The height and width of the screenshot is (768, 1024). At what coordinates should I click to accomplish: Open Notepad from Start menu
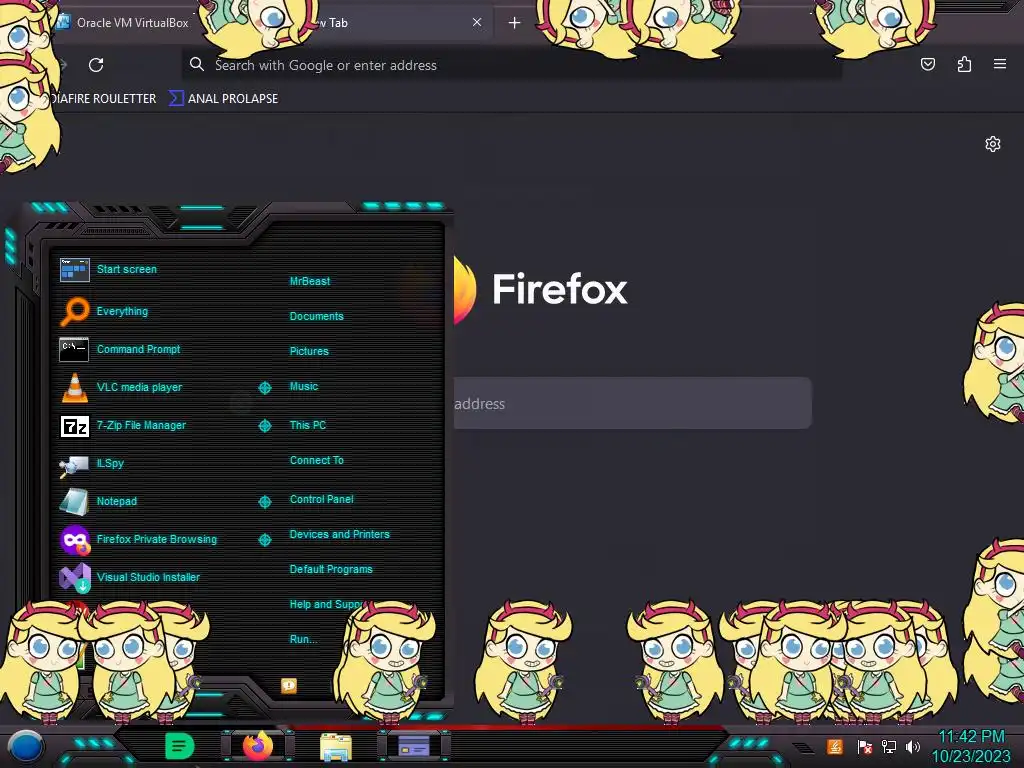tap(98, 502)
